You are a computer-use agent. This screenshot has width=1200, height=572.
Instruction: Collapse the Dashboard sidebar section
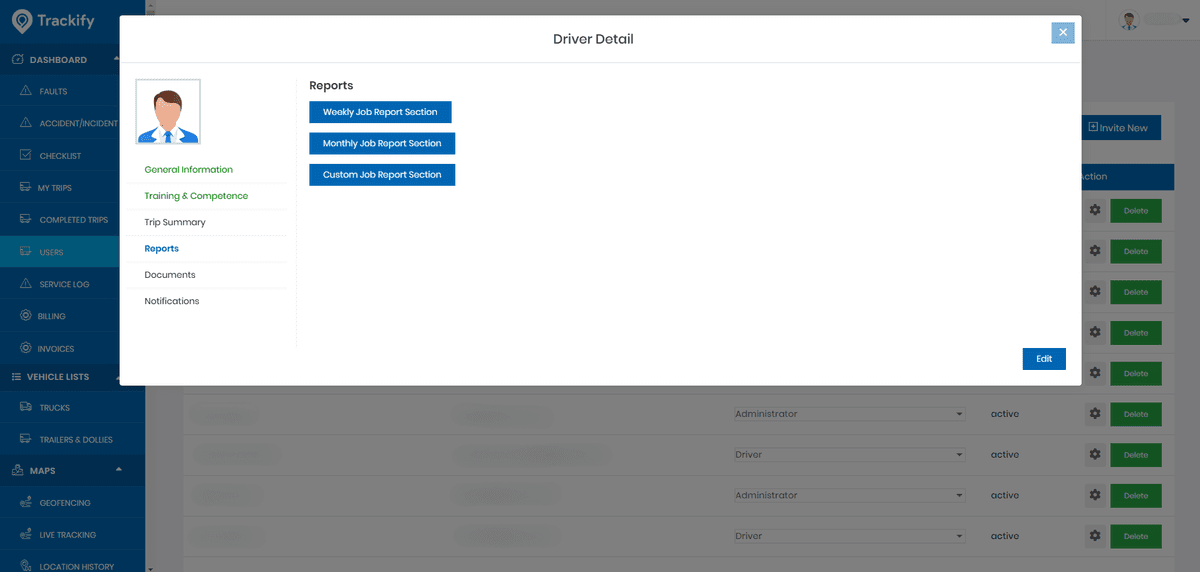click(117, 59)
